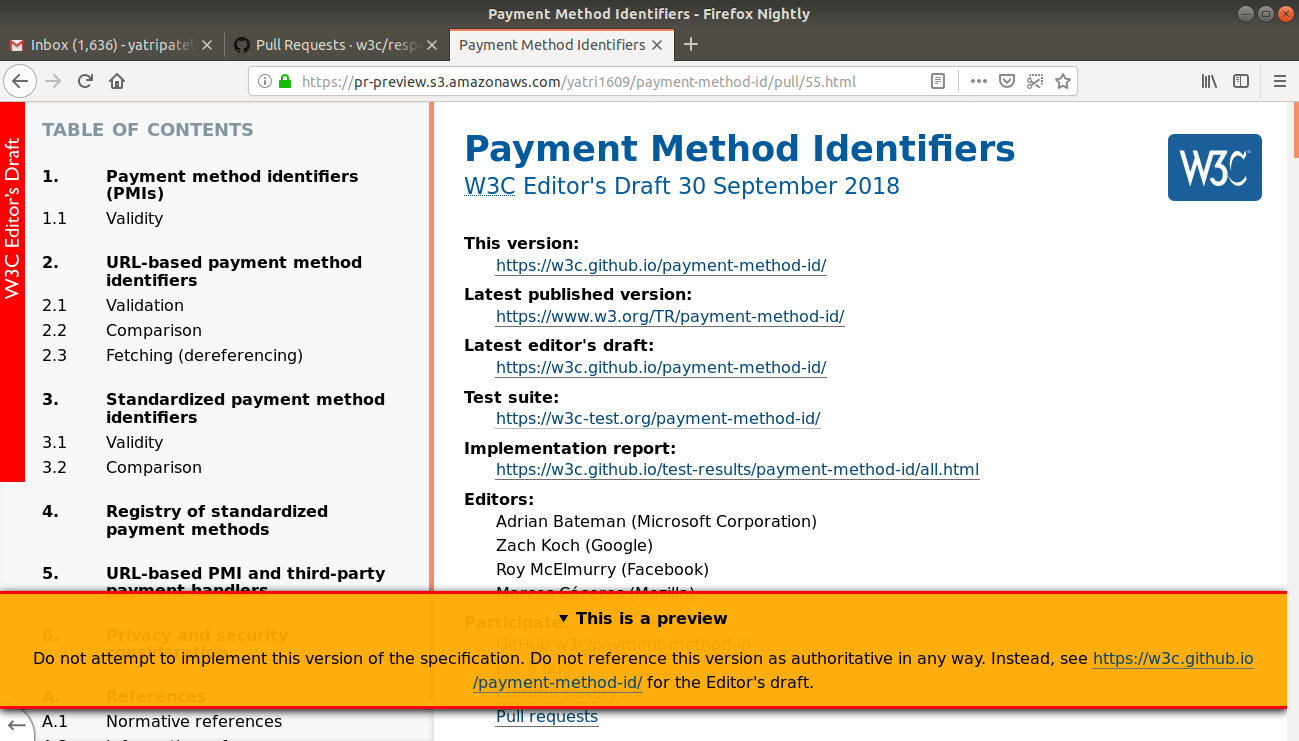Reload the current page
This screenshot has width=1299, height=741.
coord(85,82)
